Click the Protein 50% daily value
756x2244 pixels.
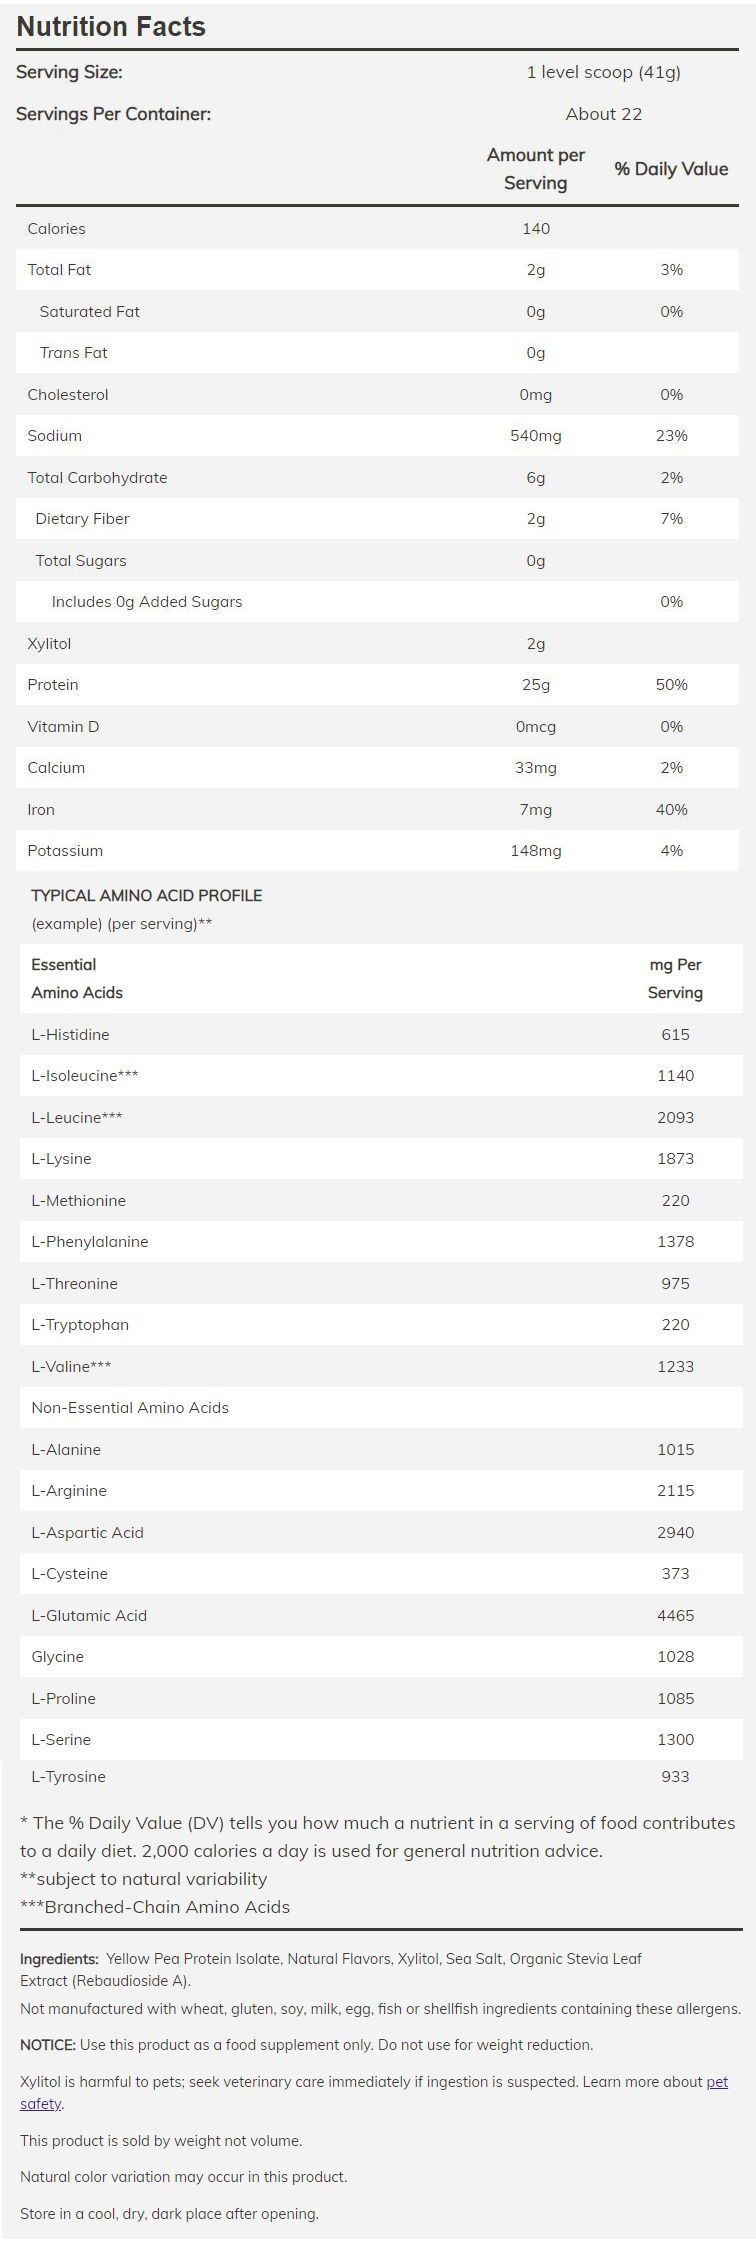671,685
